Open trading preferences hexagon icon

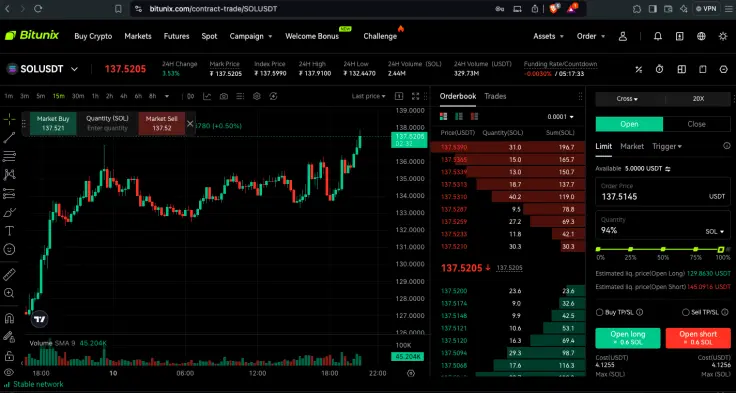click(723, 69)
